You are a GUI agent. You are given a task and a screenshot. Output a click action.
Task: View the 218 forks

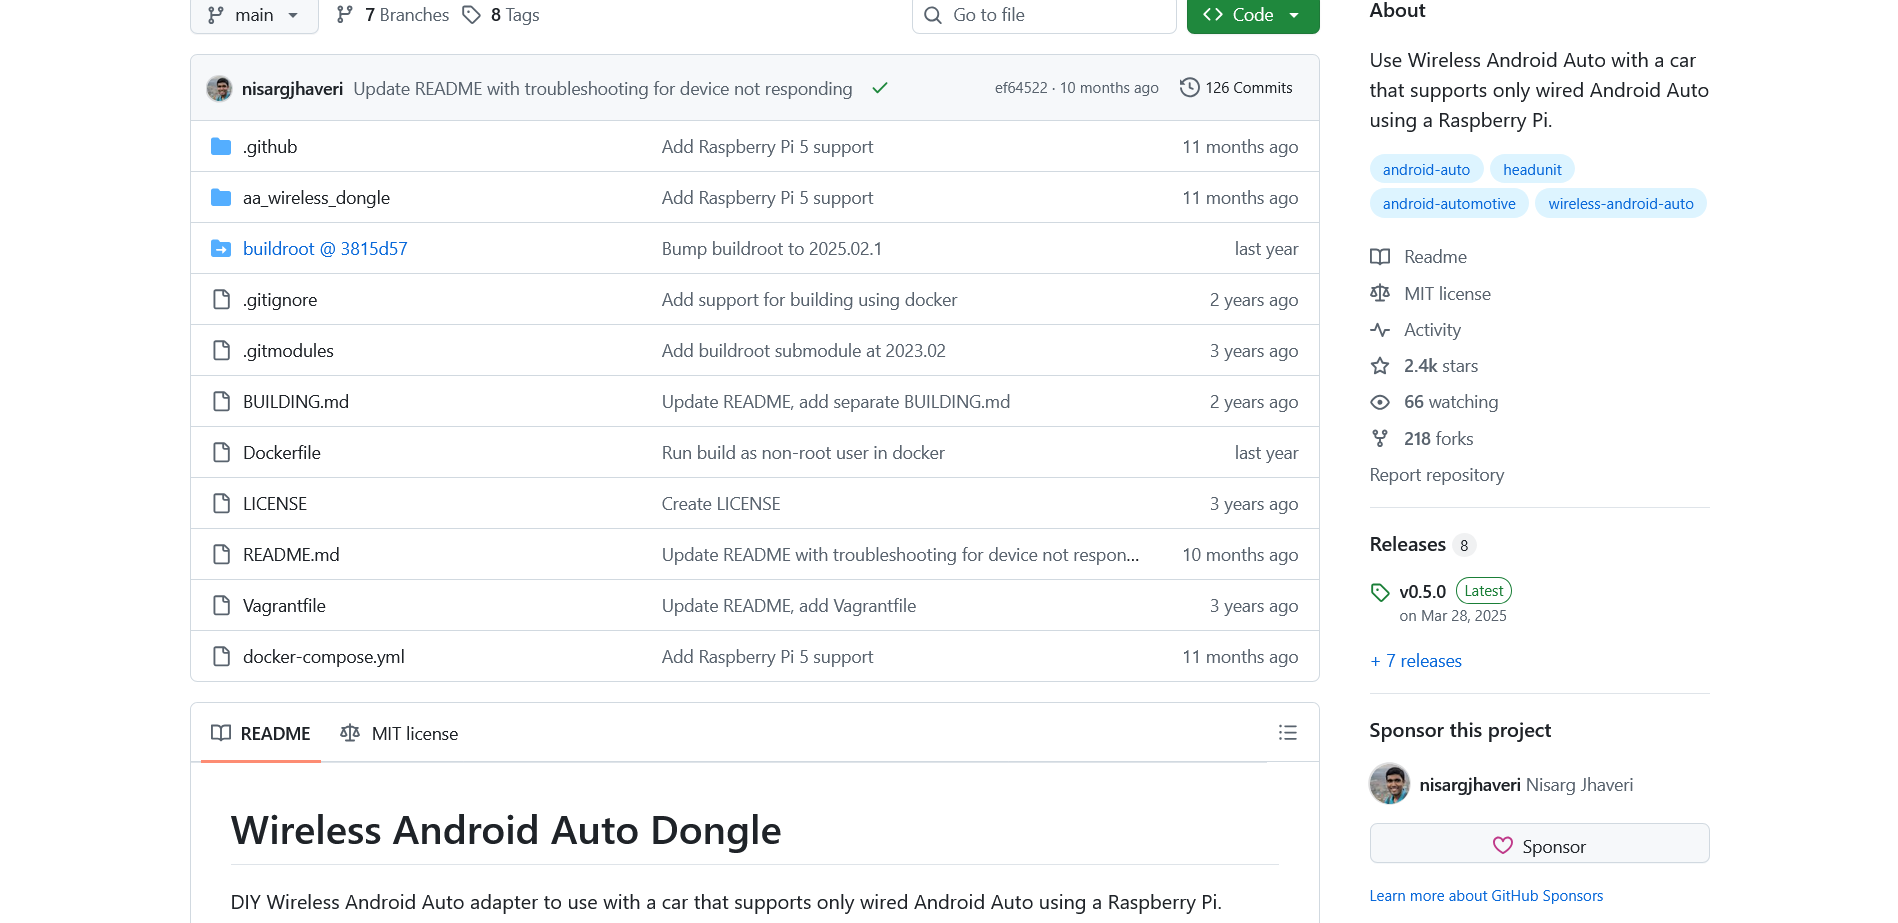(1422, 439)
